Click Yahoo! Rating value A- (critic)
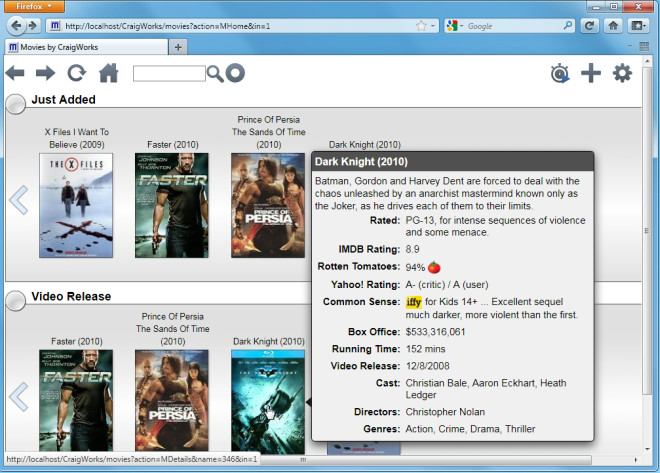The height and width of the screenshot is (473, 660). tap(425, 284)
